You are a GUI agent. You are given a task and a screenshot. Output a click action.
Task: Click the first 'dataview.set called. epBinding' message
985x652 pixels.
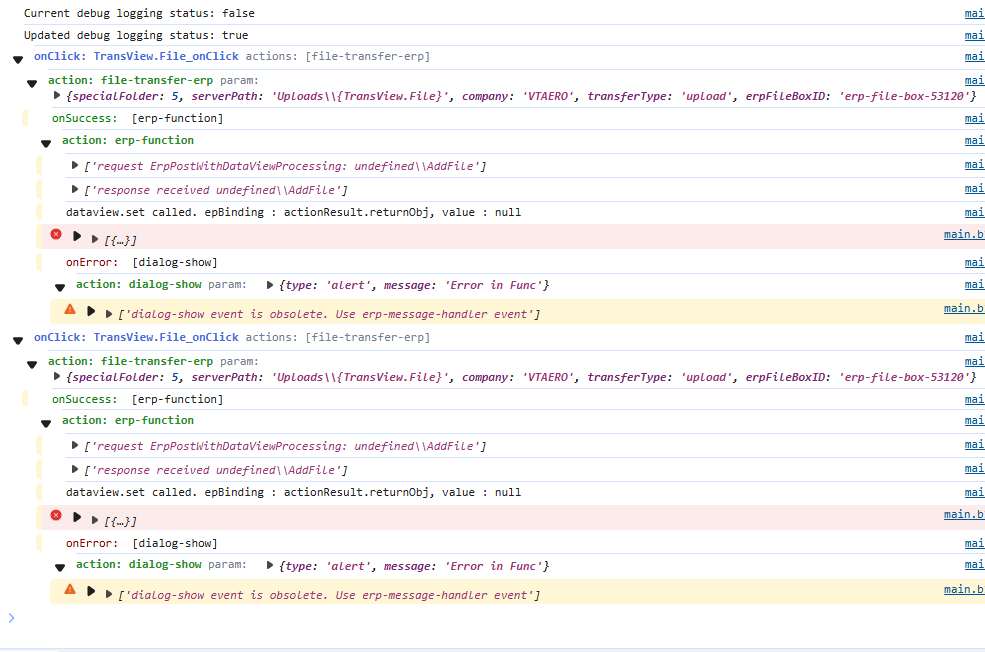293,212
